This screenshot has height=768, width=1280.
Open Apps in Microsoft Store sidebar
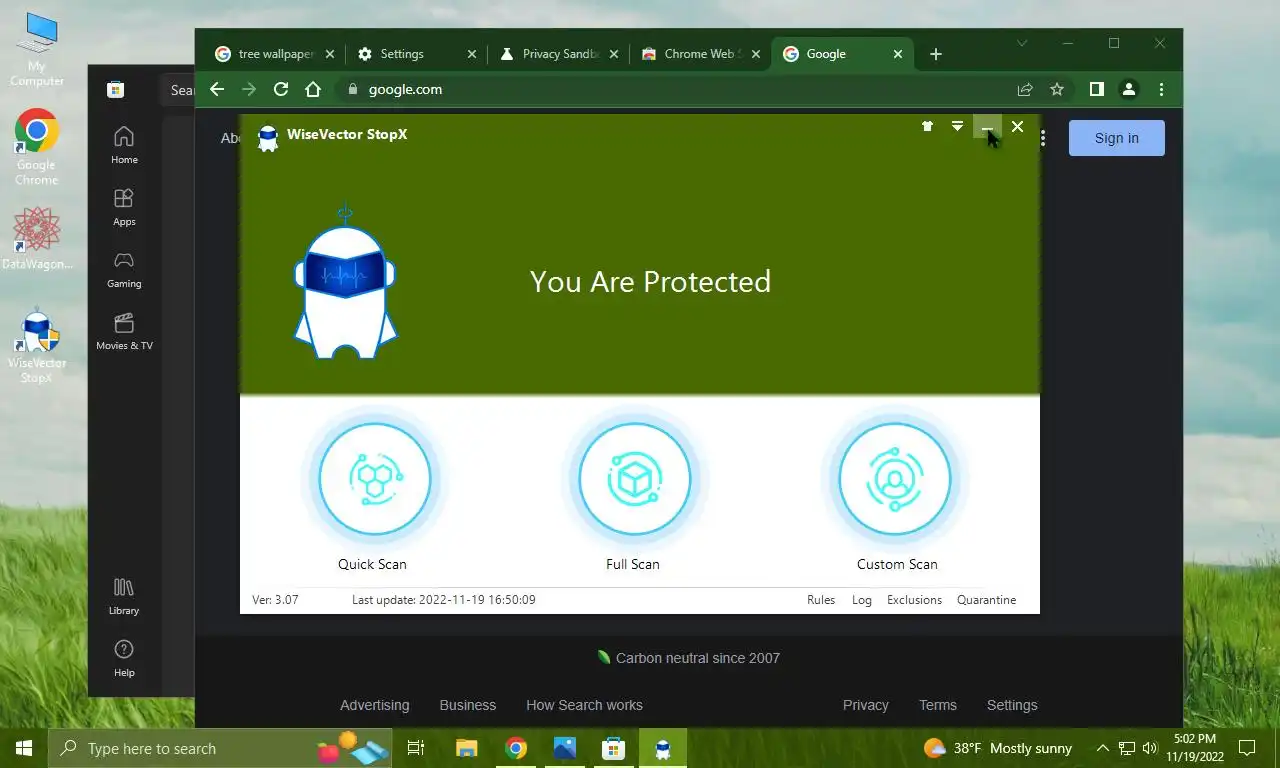point(124,208)
